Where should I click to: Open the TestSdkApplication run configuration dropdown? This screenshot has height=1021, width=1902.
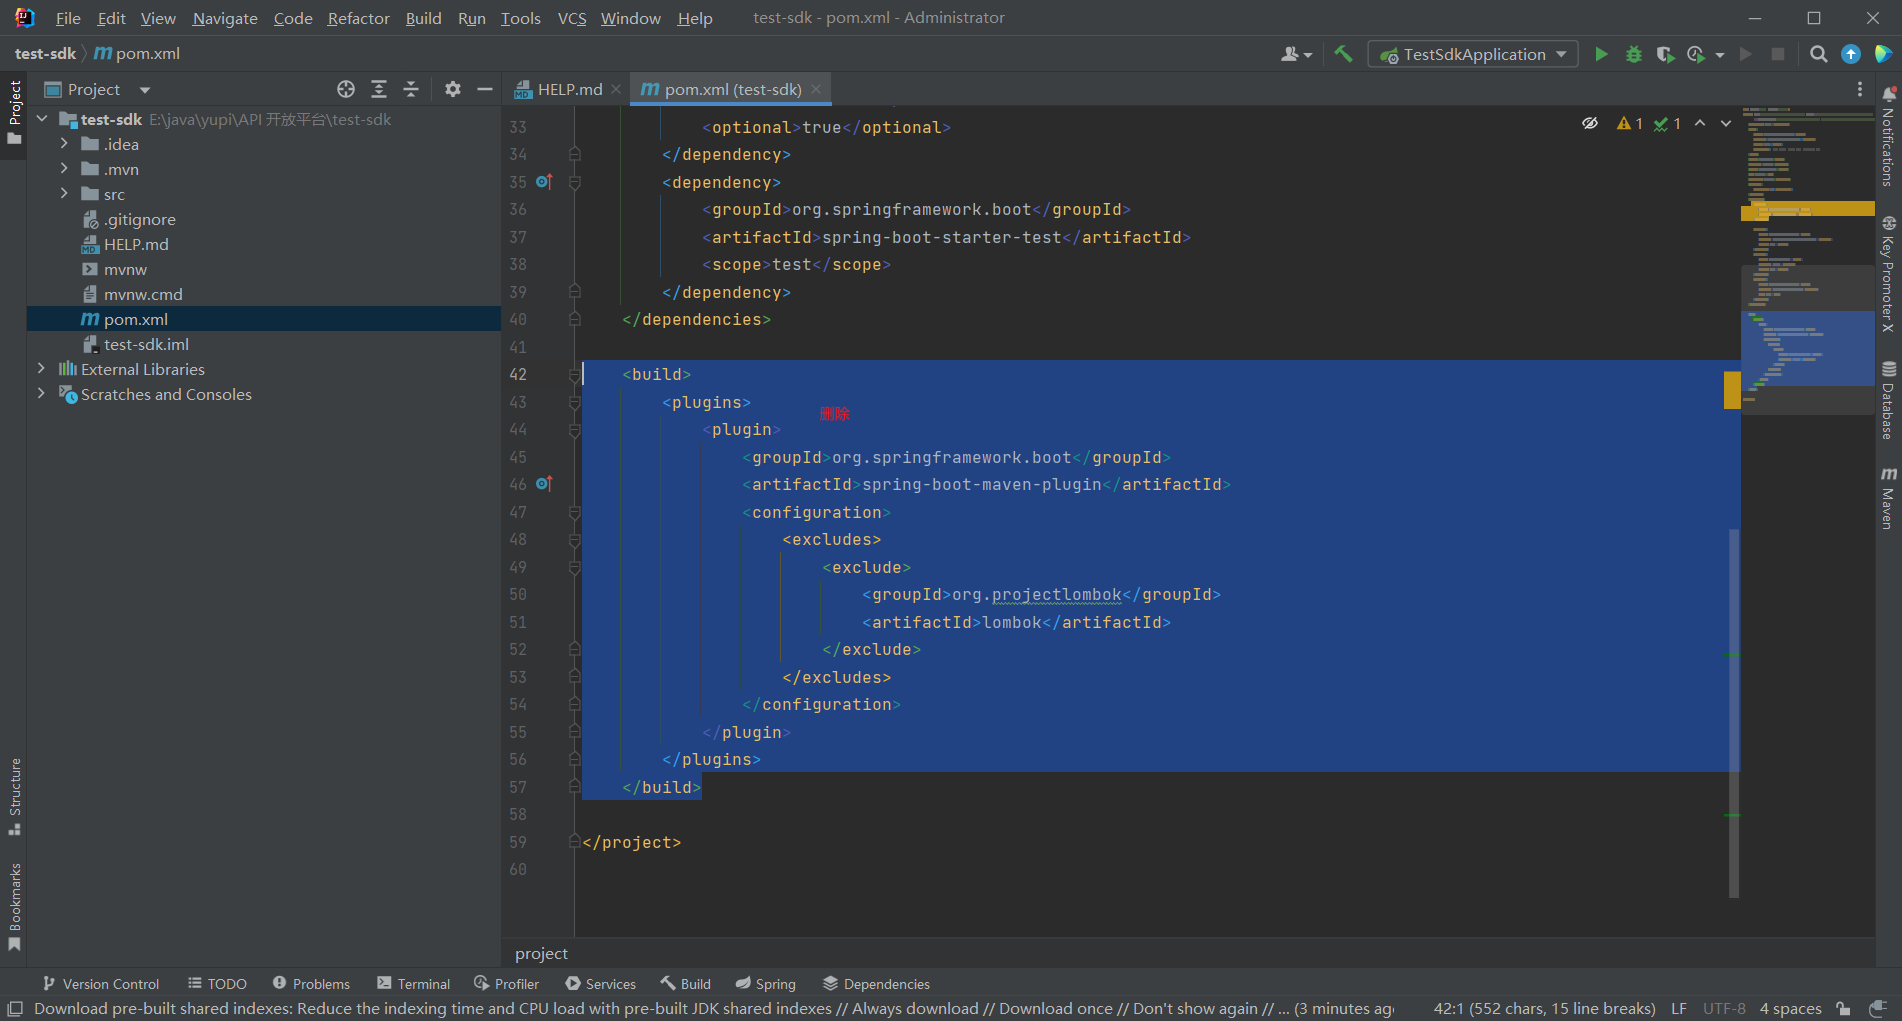click(1473, 54)
